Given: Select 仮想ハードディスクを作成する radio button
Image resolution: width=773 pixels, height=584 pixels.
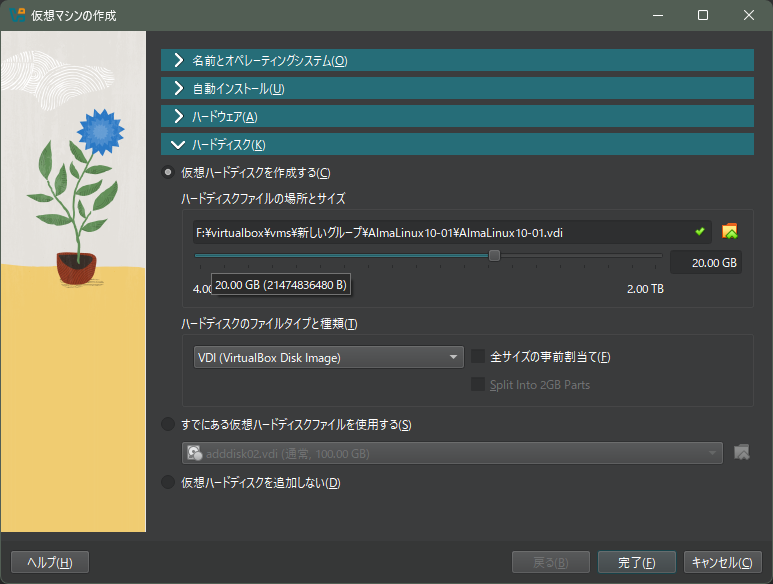Looking at the screenshot, I should coord(168,172).
